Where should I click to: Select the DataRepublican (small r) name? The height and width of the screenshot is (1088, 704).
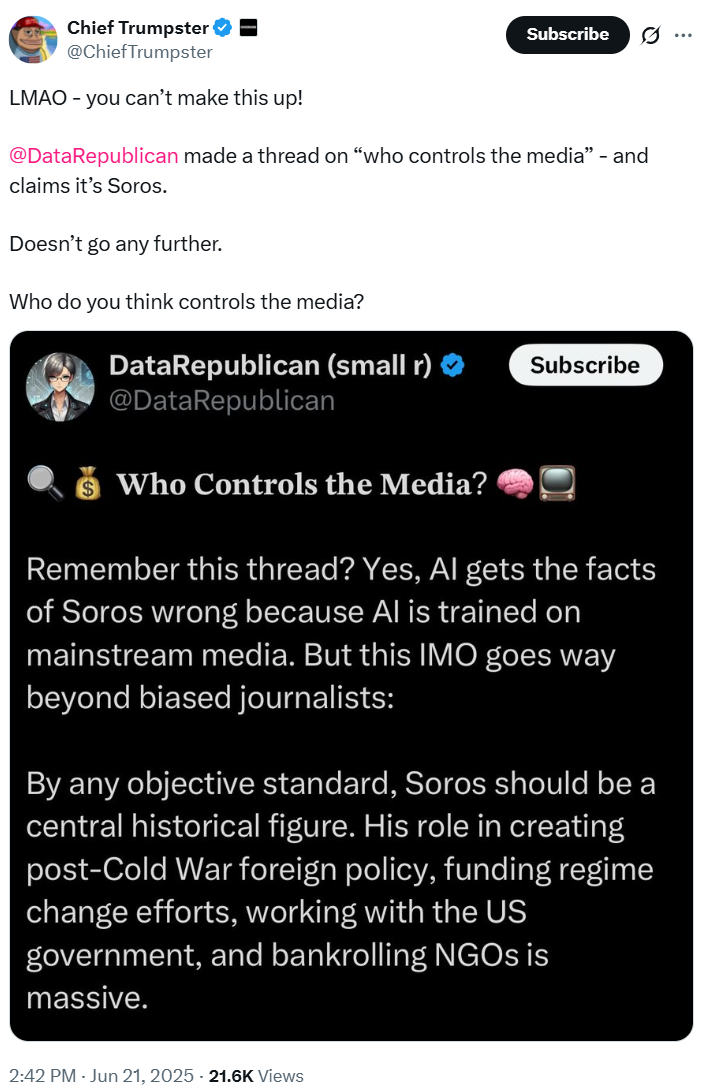(270, 366)
